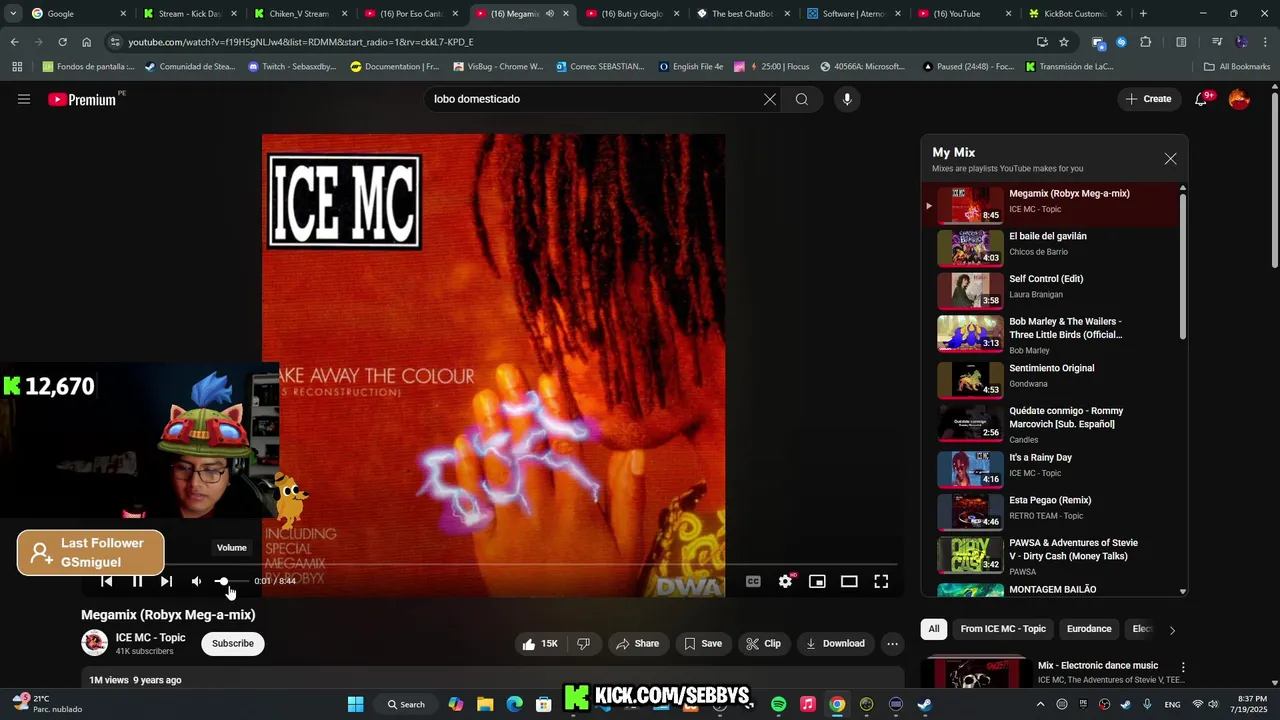
Task: Go to the previous video
Action: point(107,581)
